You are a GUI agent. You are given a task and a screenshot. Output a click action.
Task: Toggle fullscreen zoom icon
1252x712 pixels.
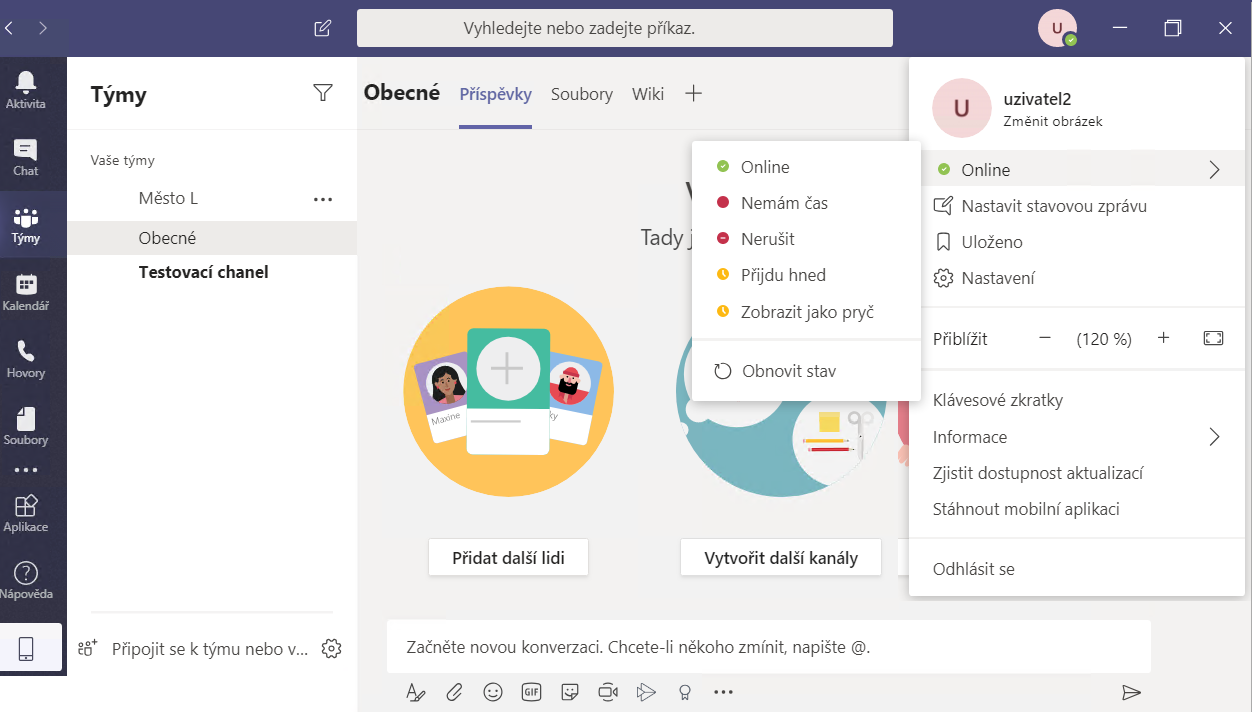click(1213, 338)
